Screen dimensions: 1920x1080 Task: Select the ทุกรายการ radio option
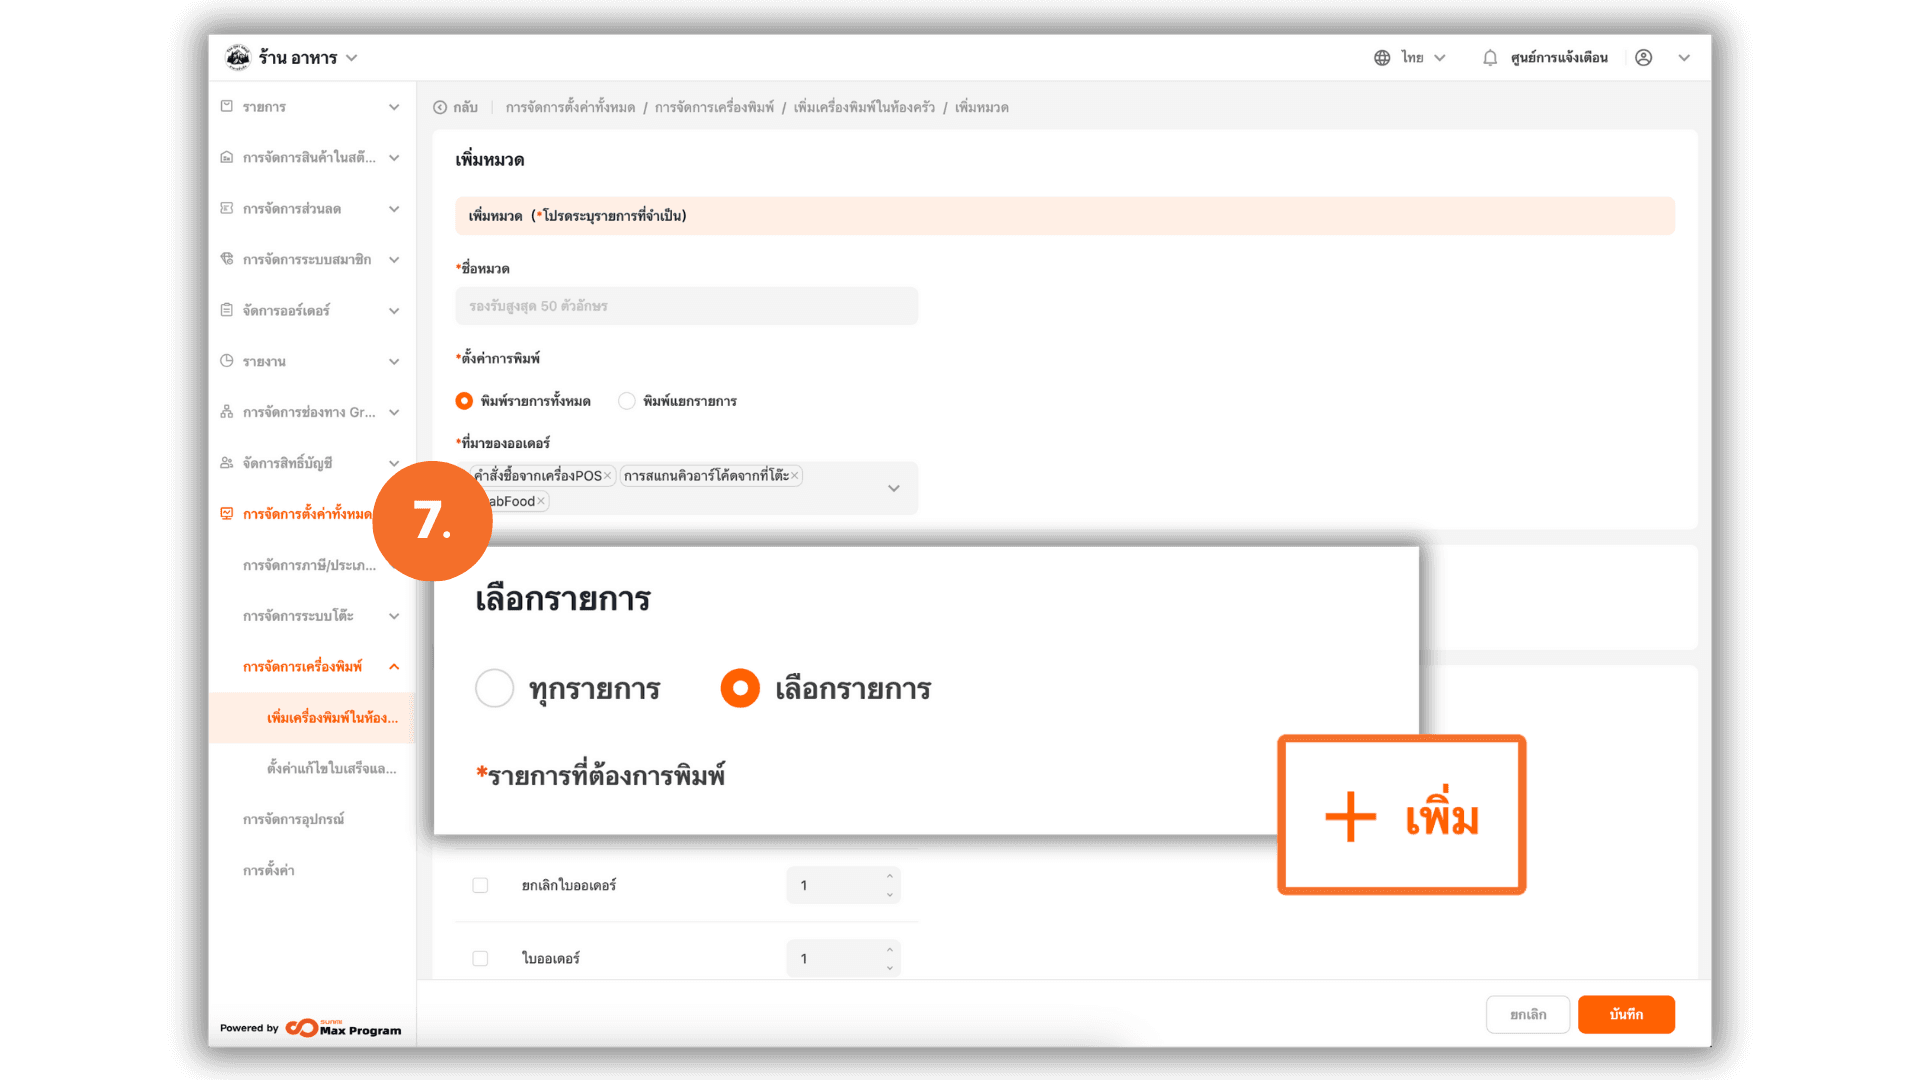(x=494, y=688)
